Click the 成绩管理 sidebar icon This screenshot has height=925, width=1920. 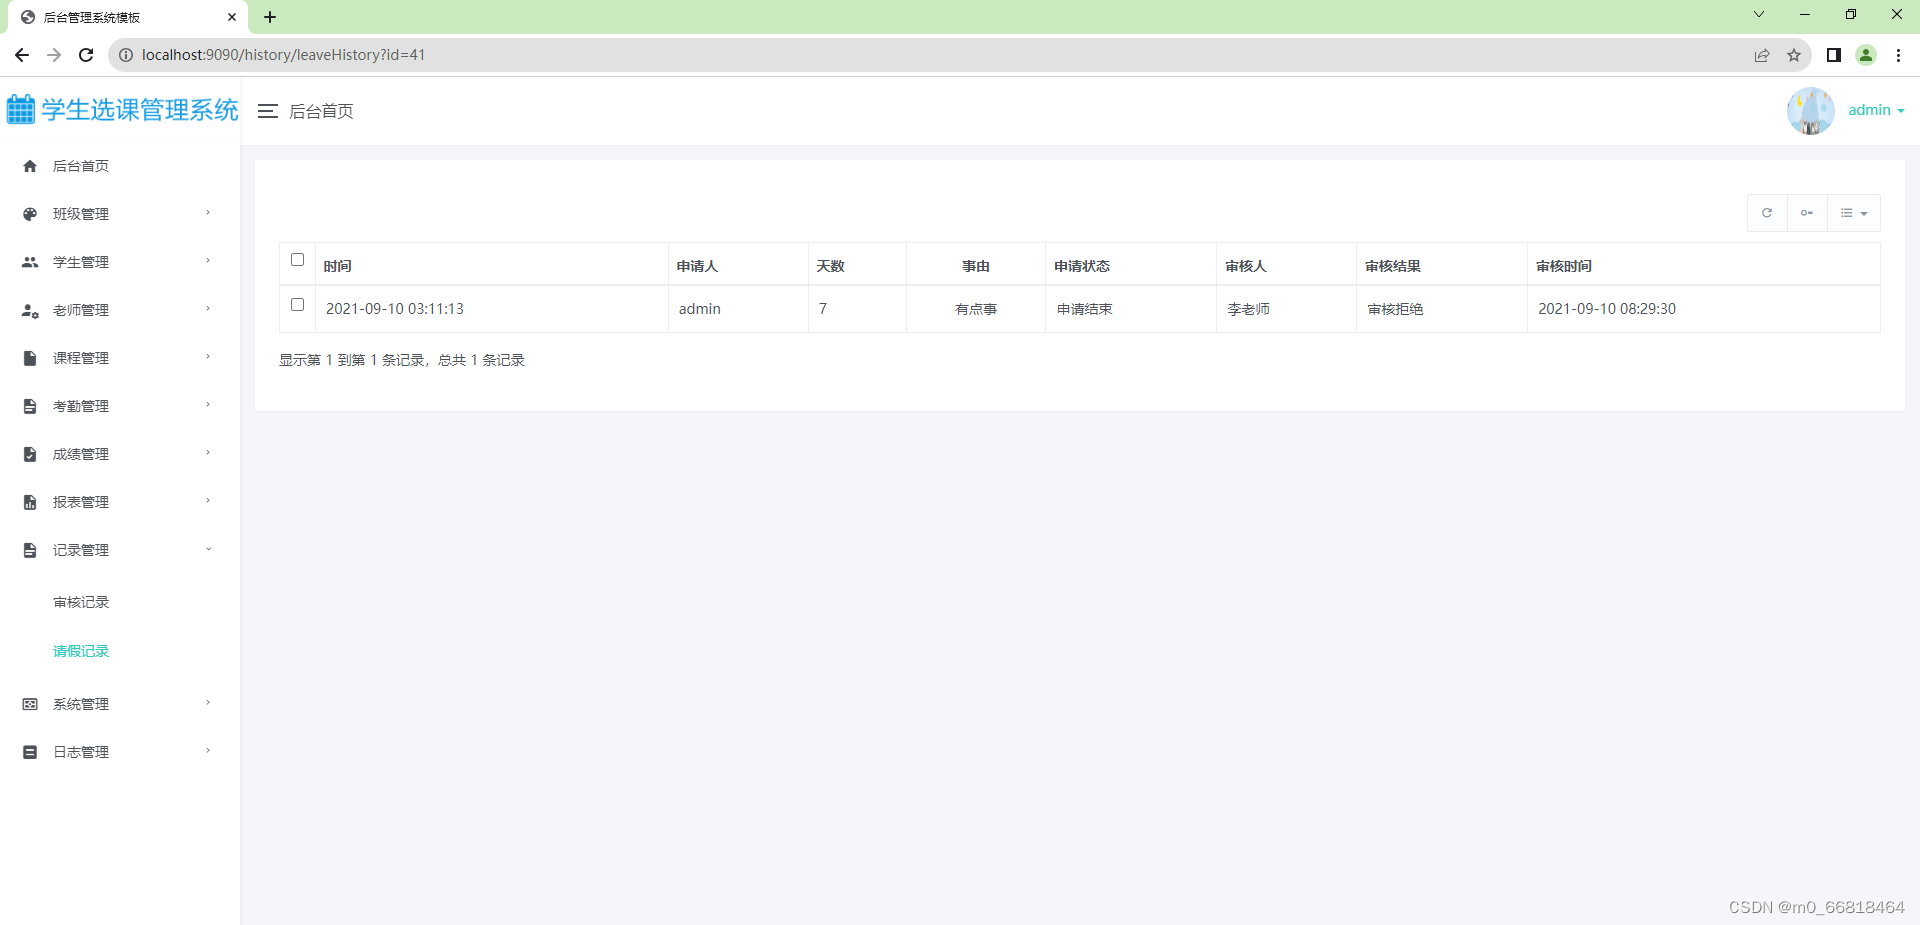[29, 453]
